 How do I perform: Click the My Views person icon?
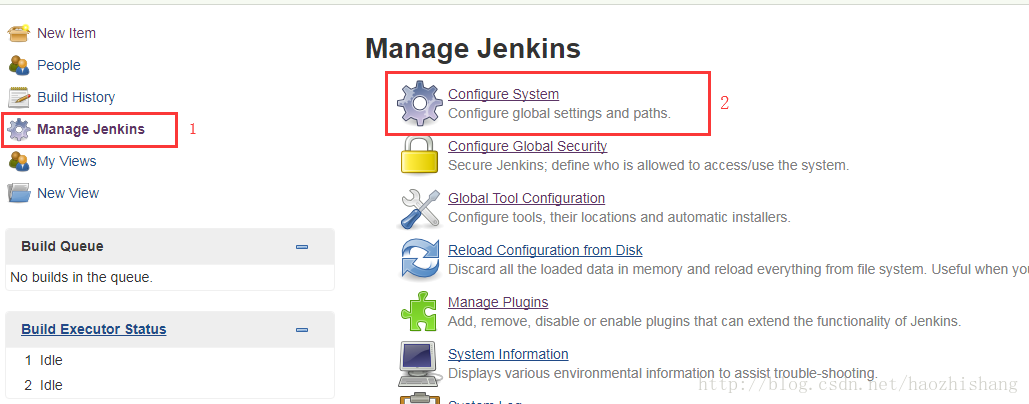click(x=18, y=161)
